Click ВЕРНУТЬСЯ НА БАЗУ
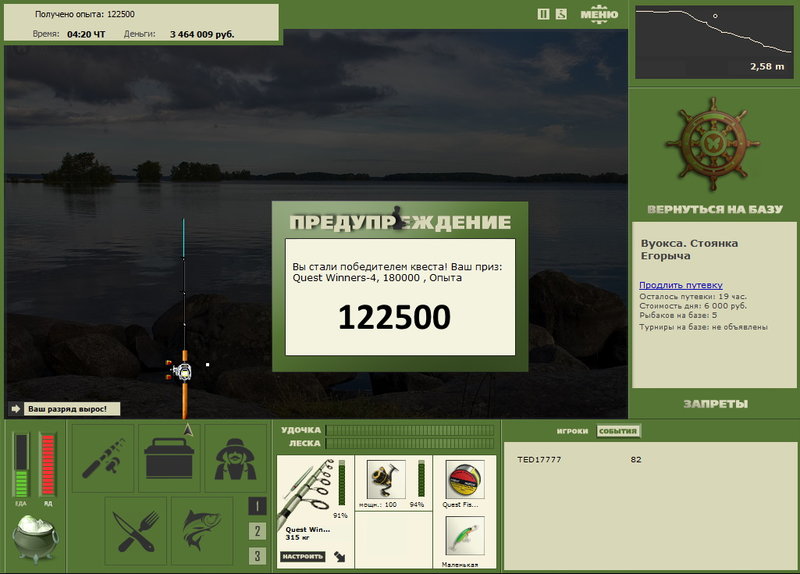 click(713, 210)
